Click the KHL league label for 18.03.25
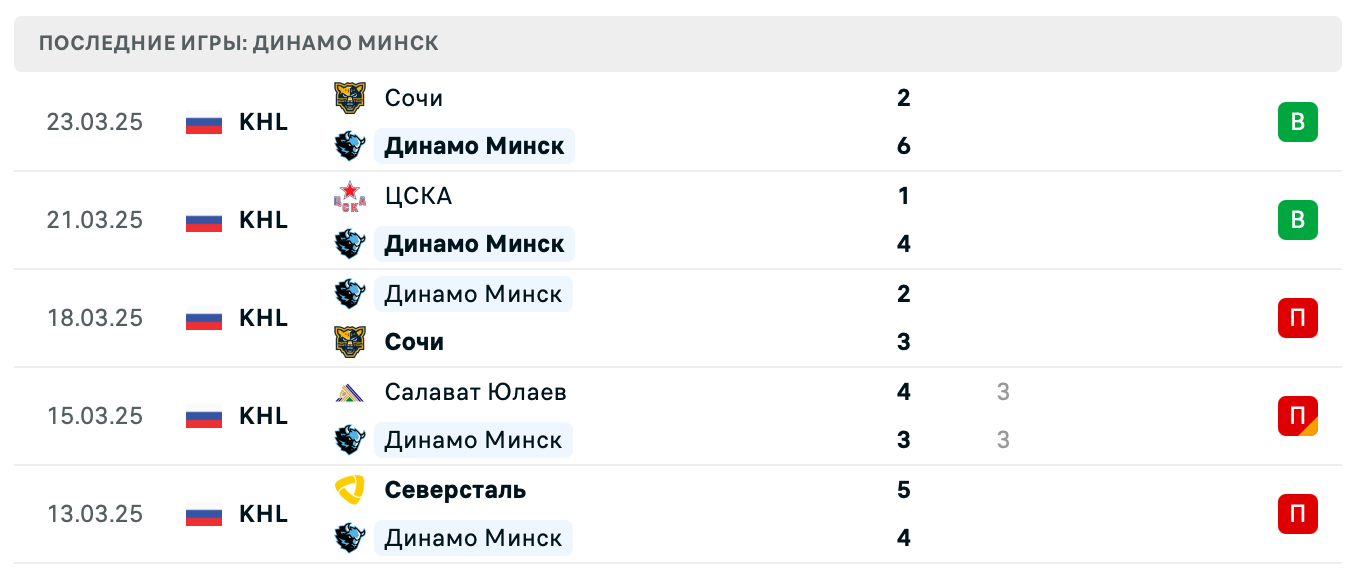The image size is (1358, 578). [264, 318]
